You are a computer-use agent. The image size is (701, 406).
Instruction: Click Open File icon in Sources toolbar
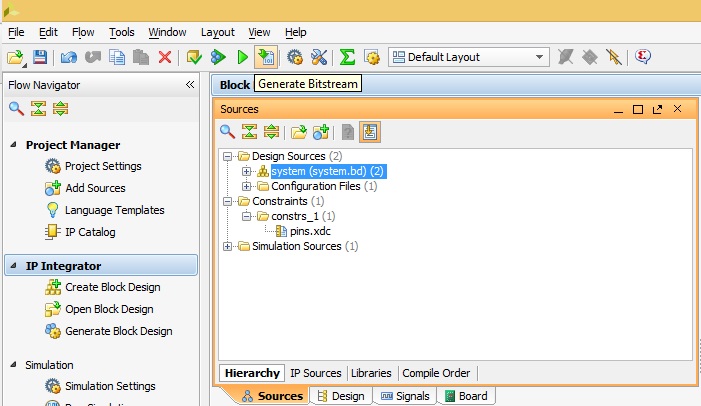[x=299, y=132]
